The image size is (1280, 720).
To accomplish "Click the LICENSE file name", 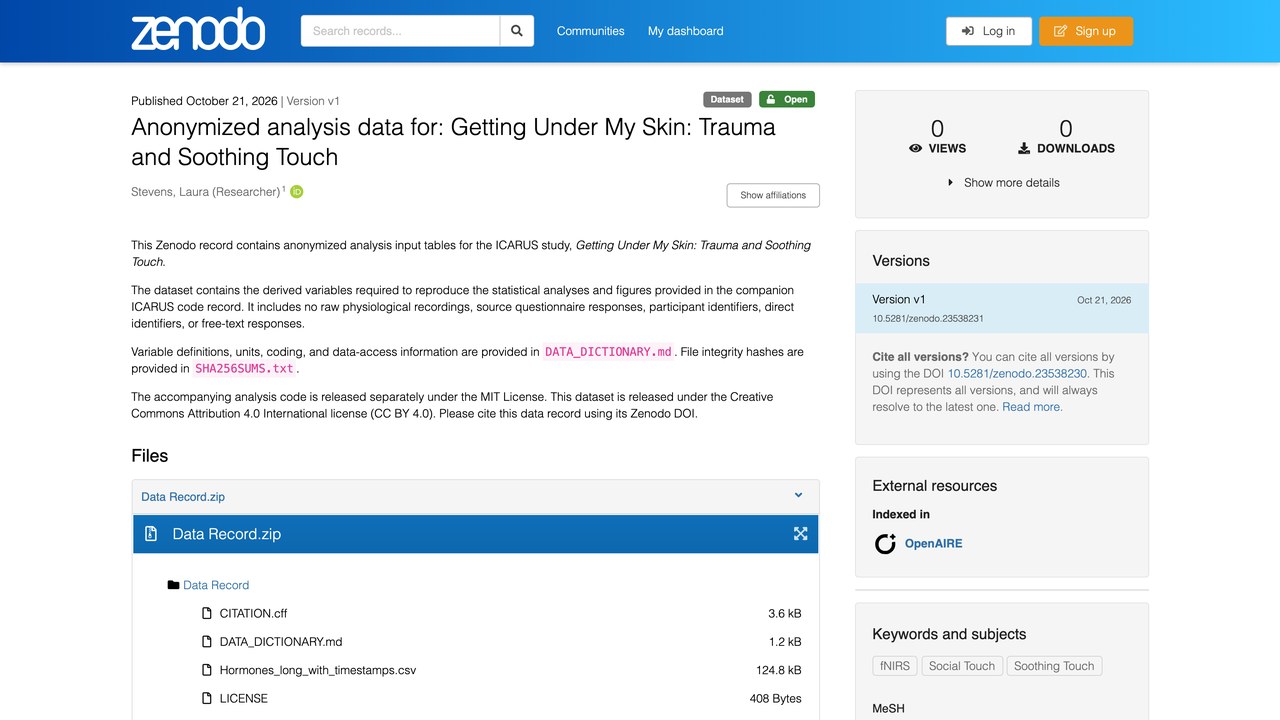I will point(244,698).
